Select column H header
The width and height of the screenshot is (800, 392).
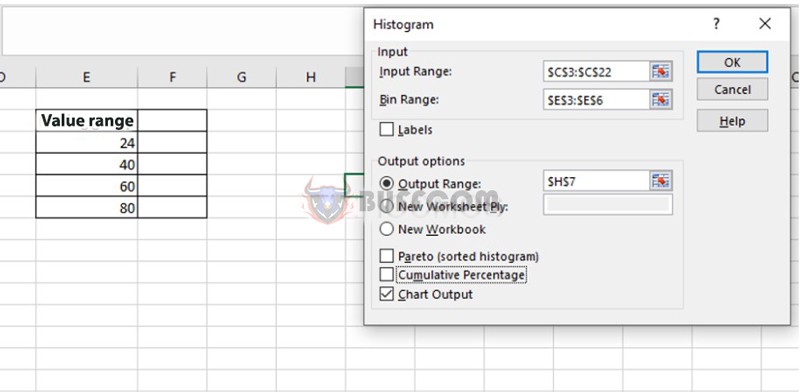310,77
